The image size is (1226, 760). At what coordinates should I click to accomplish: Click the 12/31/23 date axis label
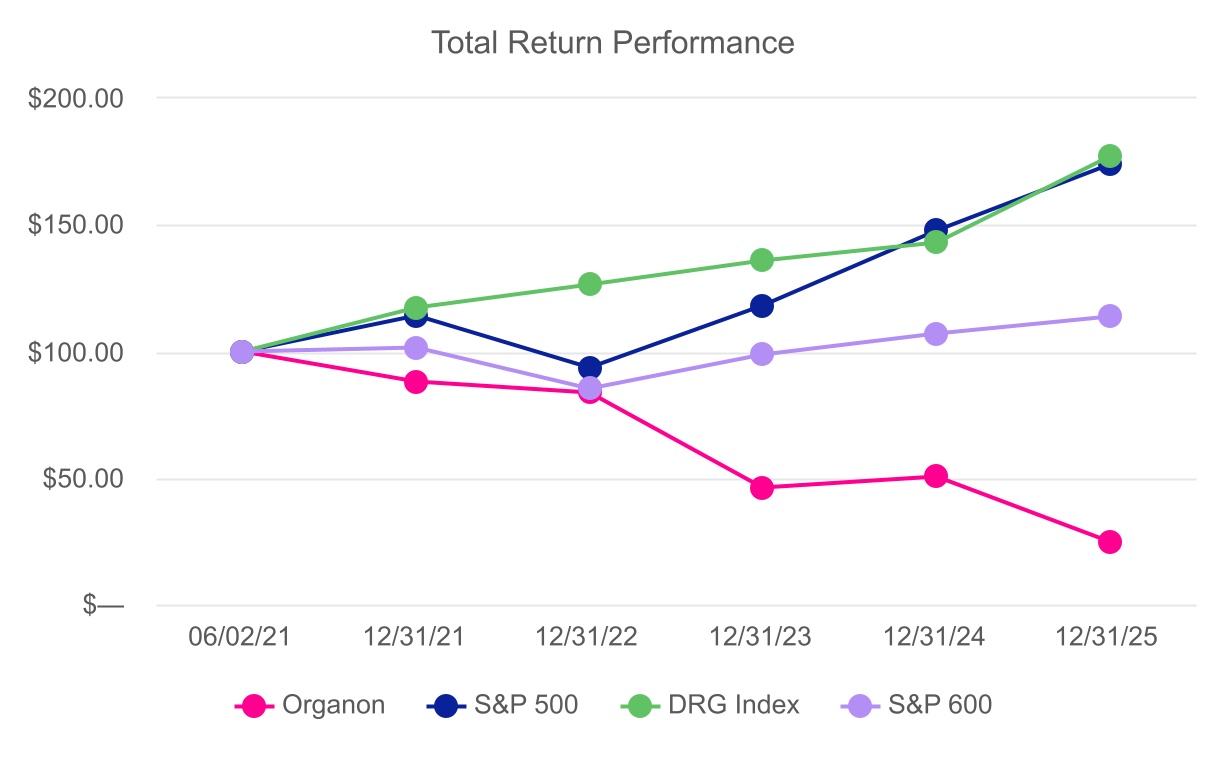[x=762, y=638]
